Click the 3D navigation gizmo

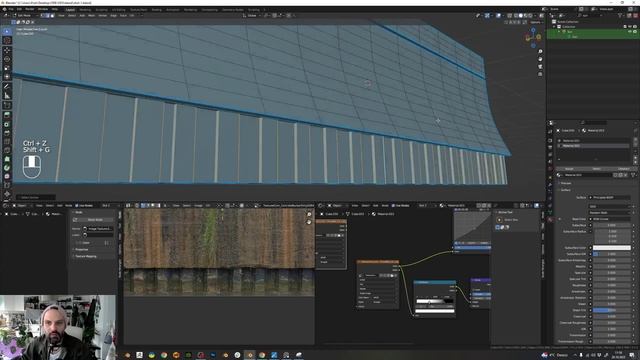click(x=533, y=38)
